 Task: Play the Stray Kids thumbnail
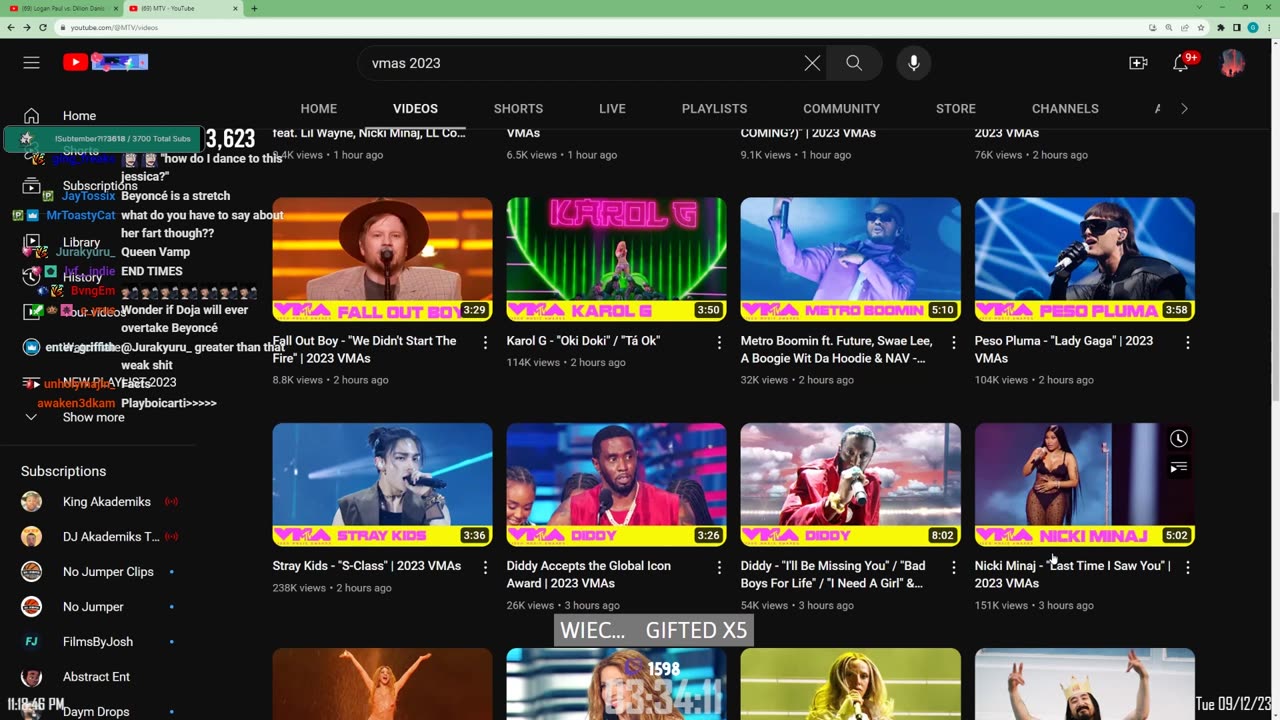click(x=382, y=484)
